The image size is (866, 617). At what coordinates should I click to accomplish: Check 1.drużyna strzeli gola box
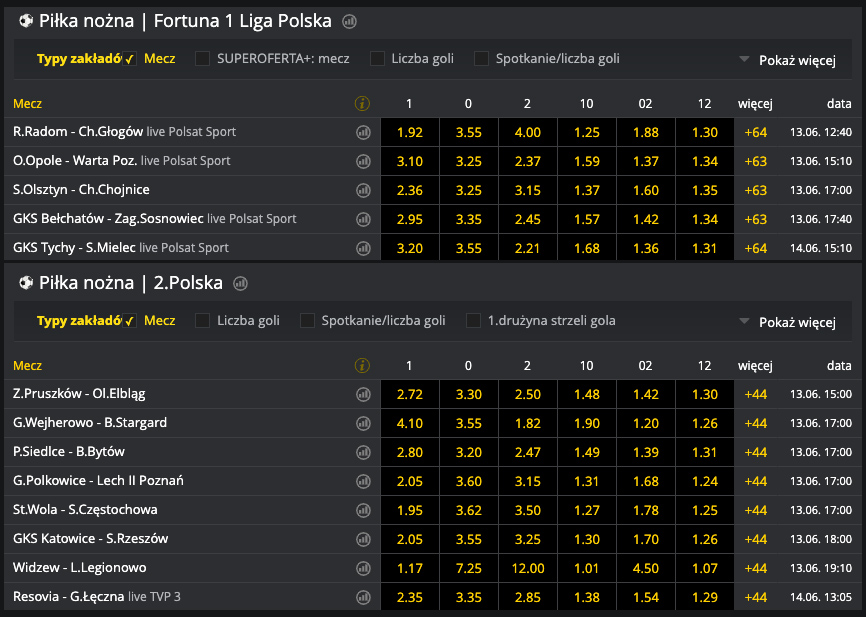pos(473,321)
